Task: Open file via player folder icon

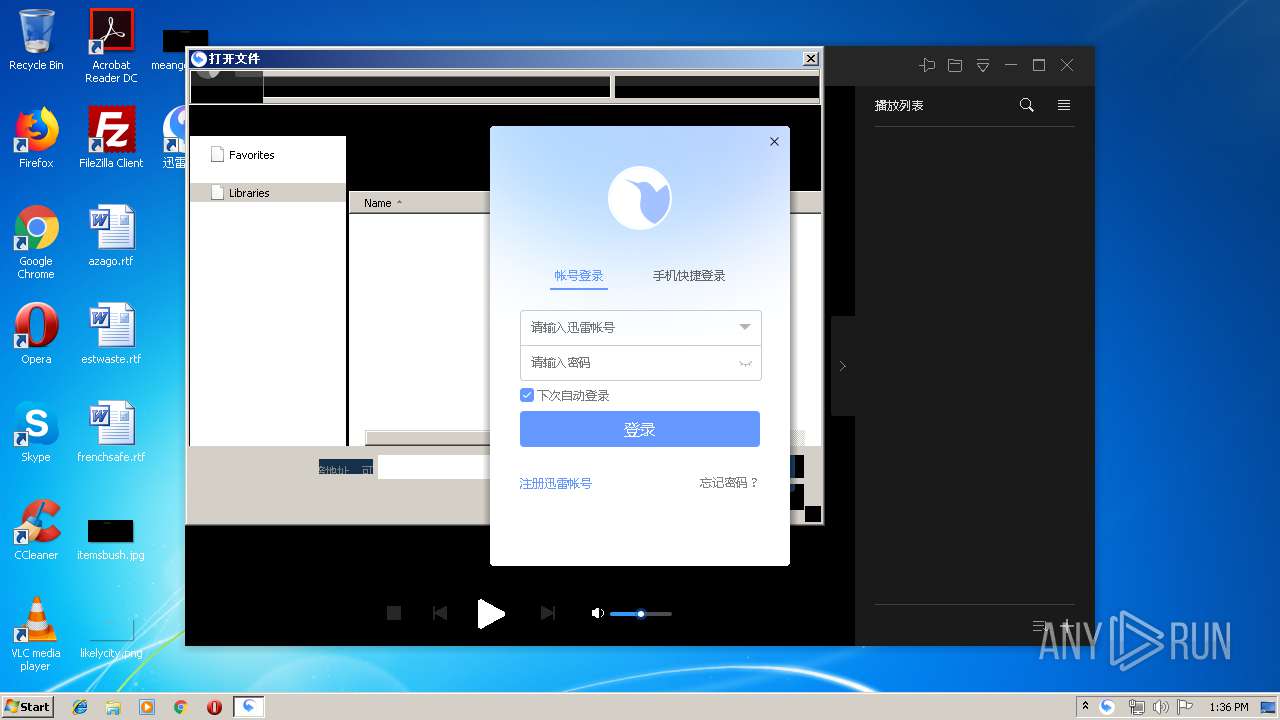Action: point(955,65)
